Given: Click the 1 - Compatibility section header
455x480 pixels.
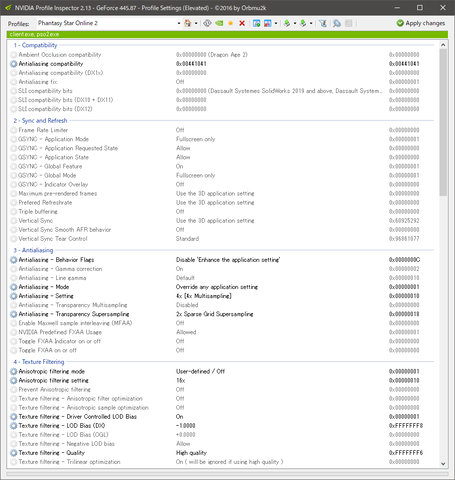Looking at the screenshot, I should pos(35,45).
